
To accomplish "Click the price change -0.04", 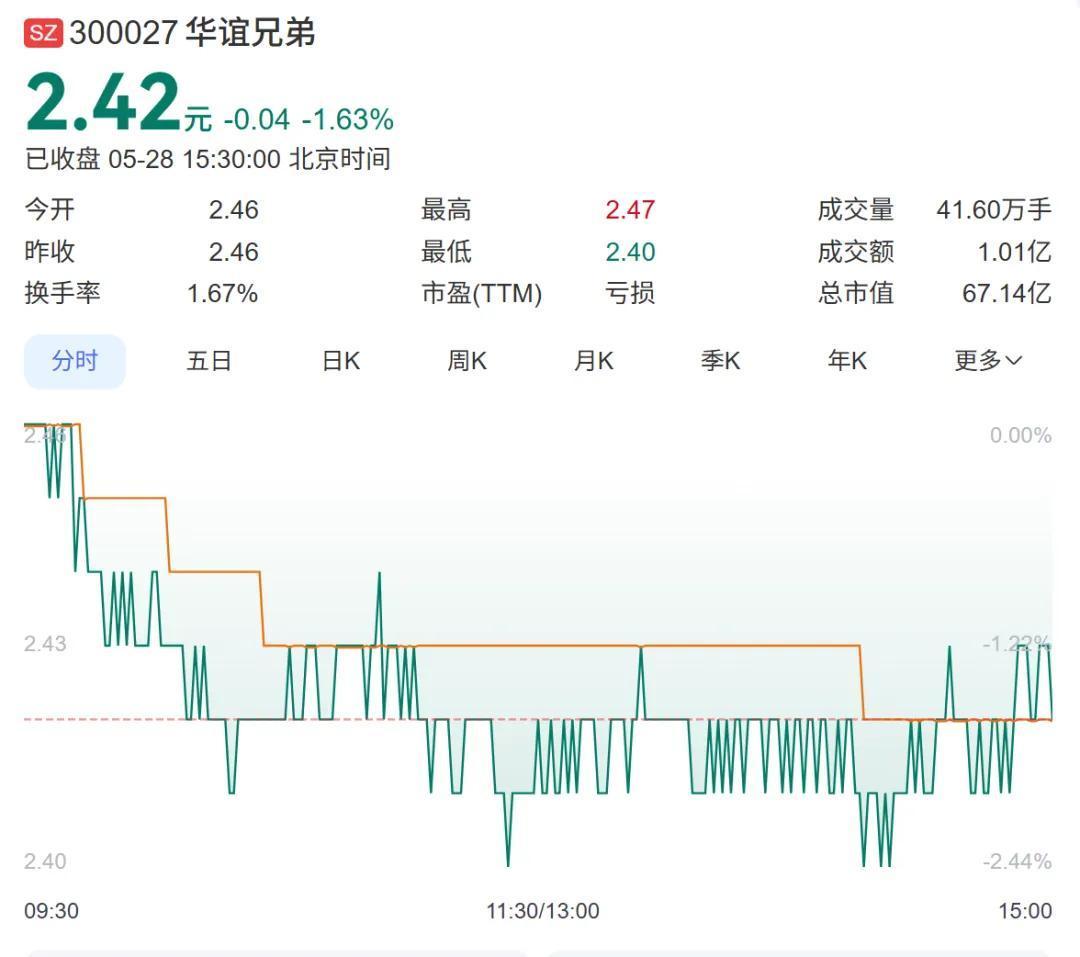I will click(x=257, y=120).
